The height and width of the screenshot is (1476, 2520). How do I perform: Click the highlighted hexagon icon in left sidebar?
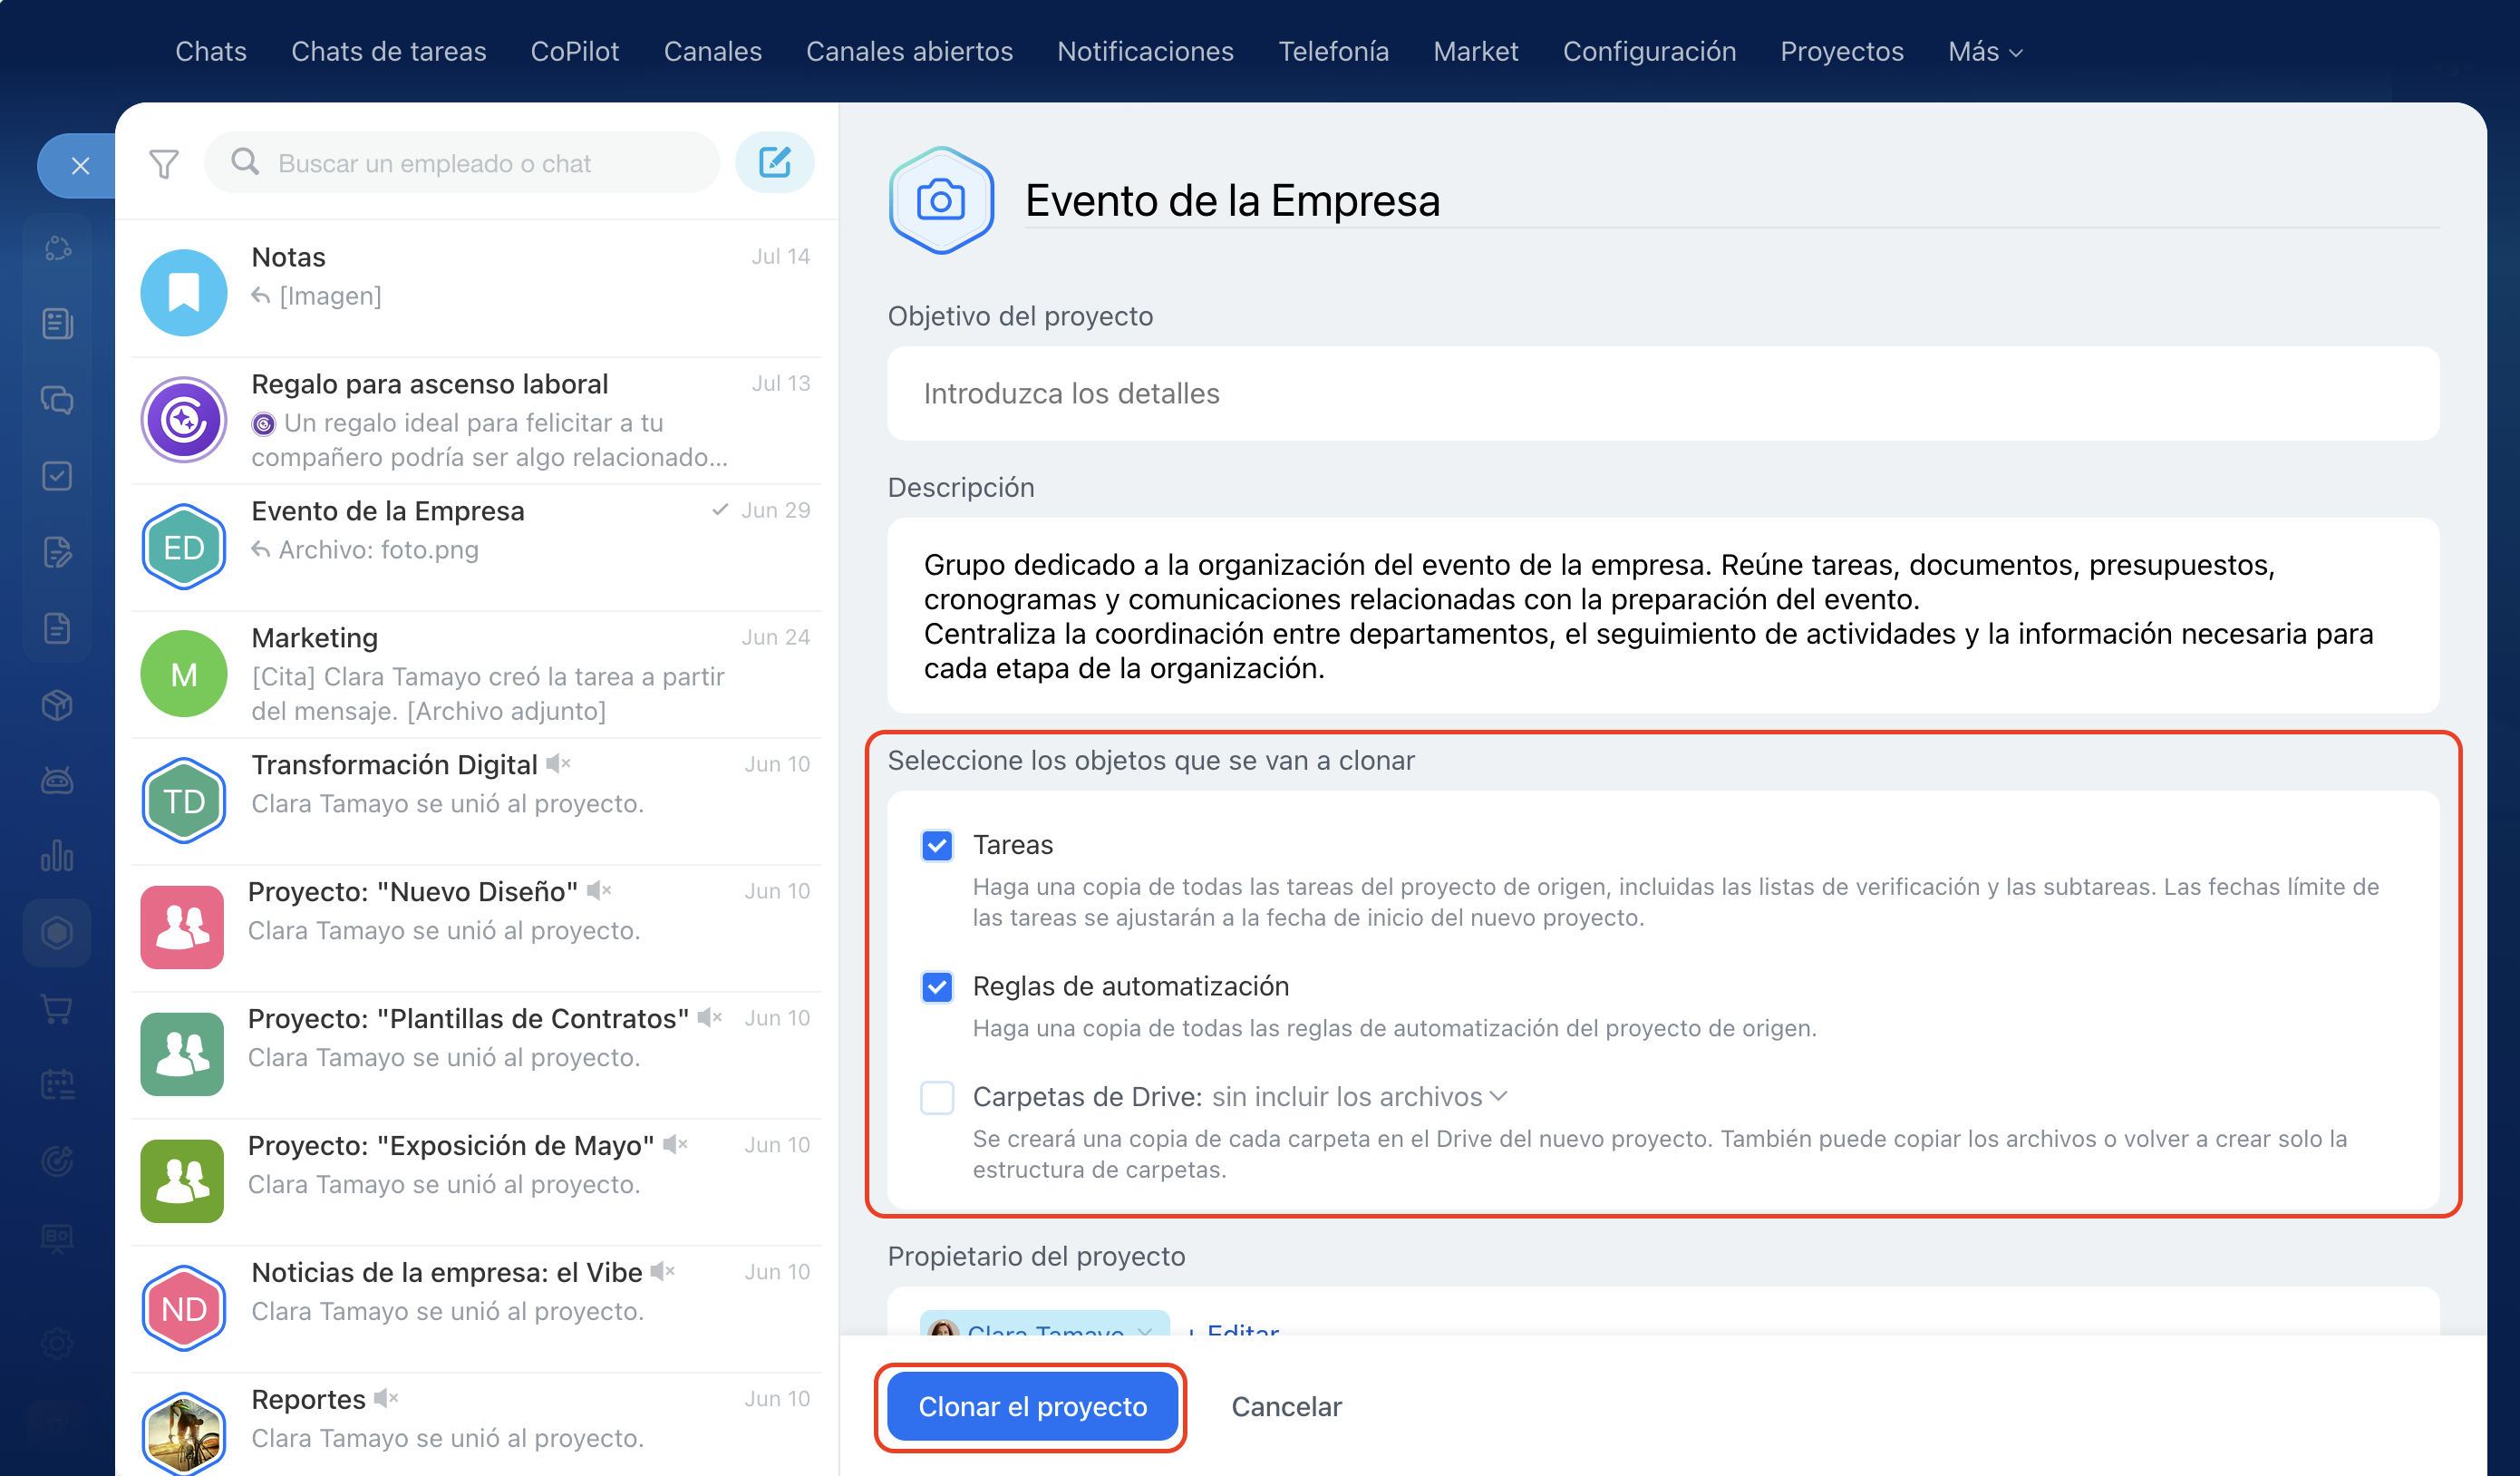point(58,933)
